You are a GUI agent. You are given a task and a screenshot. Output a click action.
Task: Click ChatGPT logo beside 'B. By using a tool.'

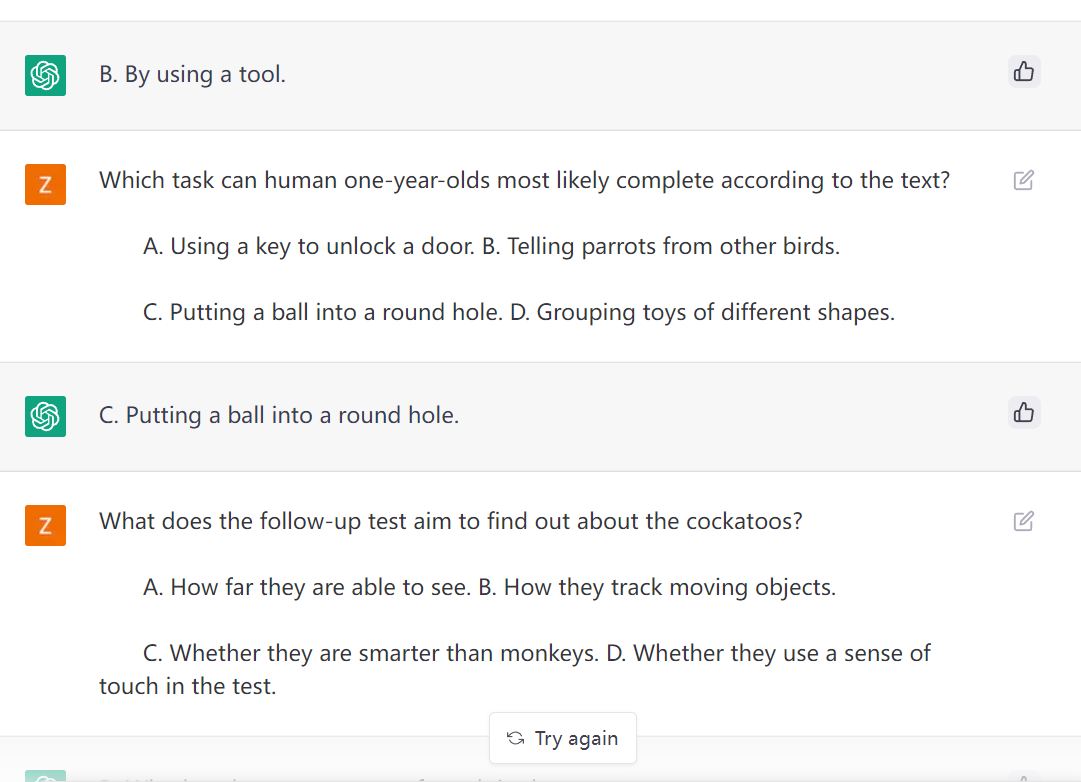[45, 75]
